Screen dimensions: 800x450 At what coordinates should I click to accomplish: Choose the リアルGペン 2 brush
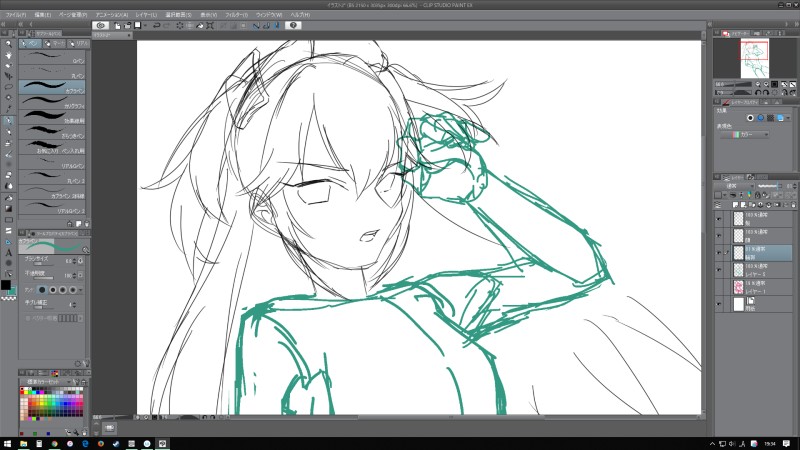pos(52,208)
